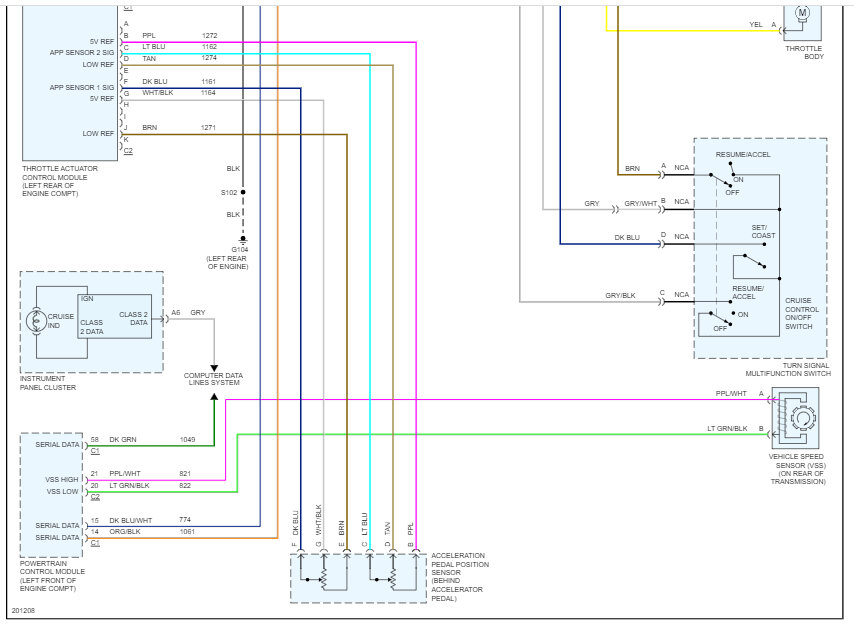This screenshot has height=625, width=854.
Task: Click the DK BLU/WHT wire color label
Action: tap(131, 520)
